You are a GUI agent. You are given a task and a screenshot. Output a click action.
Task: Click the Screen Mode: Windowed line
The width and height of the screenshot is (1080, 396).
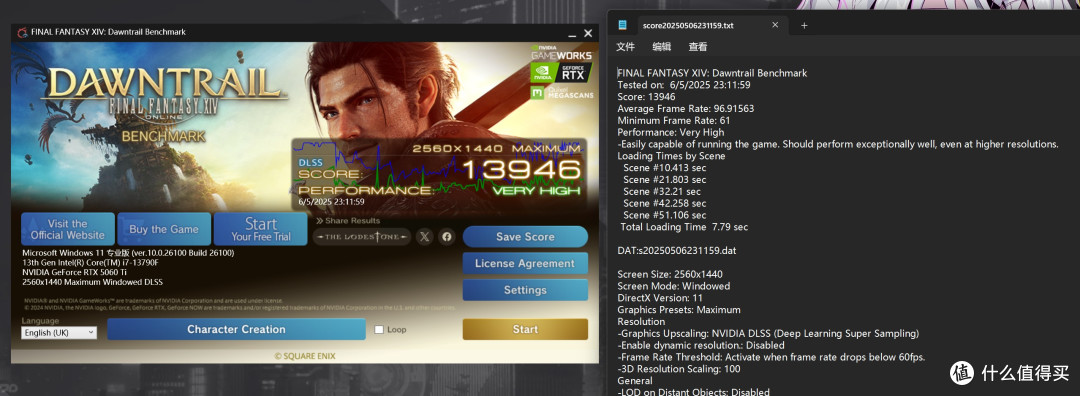click(674, 286)
